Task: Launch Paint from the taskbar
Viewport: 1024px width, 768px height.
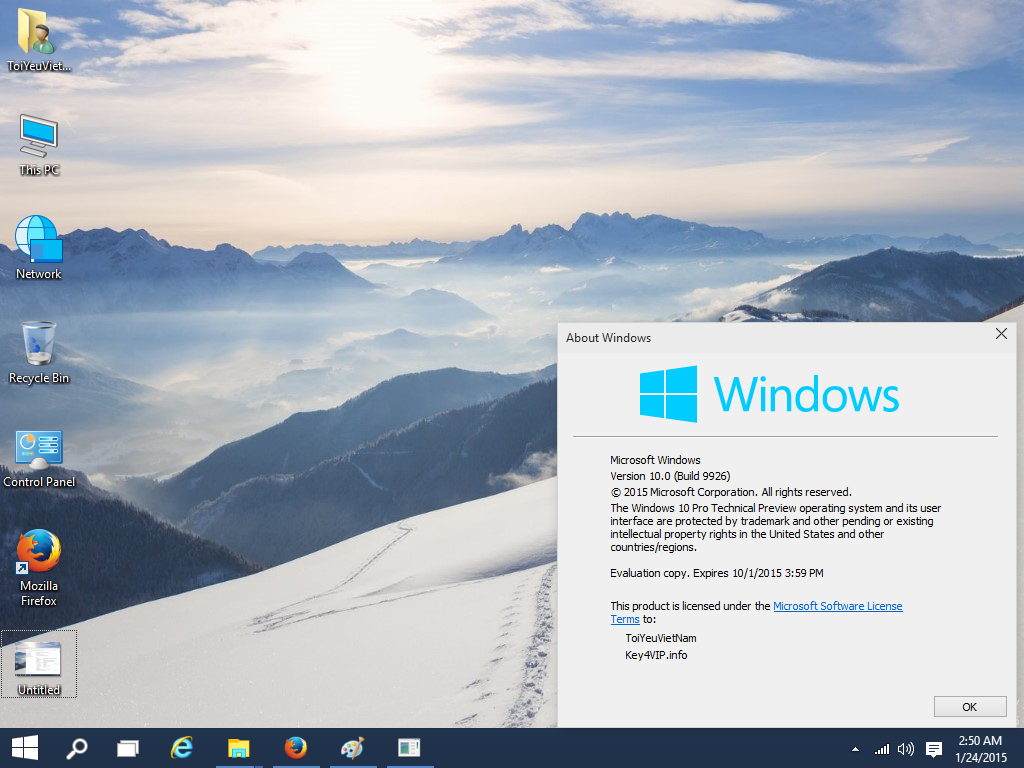Action: 352,748
